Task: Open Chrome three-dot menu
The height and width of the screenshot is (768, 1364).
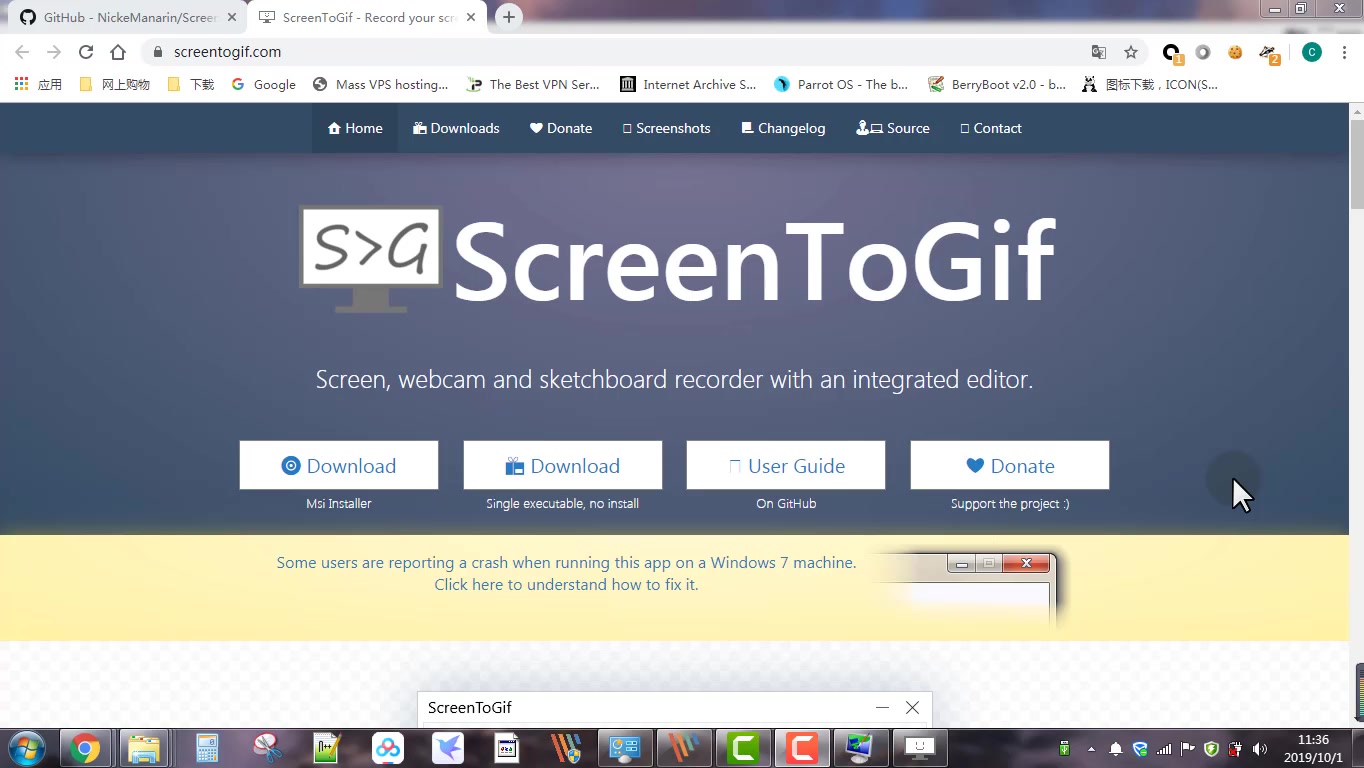Action: [1344, 52]
